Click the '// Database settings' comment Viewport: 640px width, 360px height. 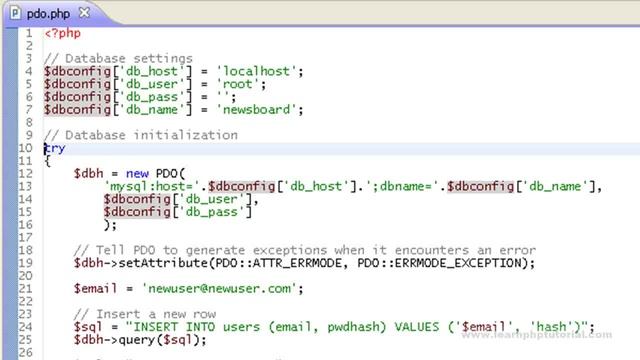(118, 58)
